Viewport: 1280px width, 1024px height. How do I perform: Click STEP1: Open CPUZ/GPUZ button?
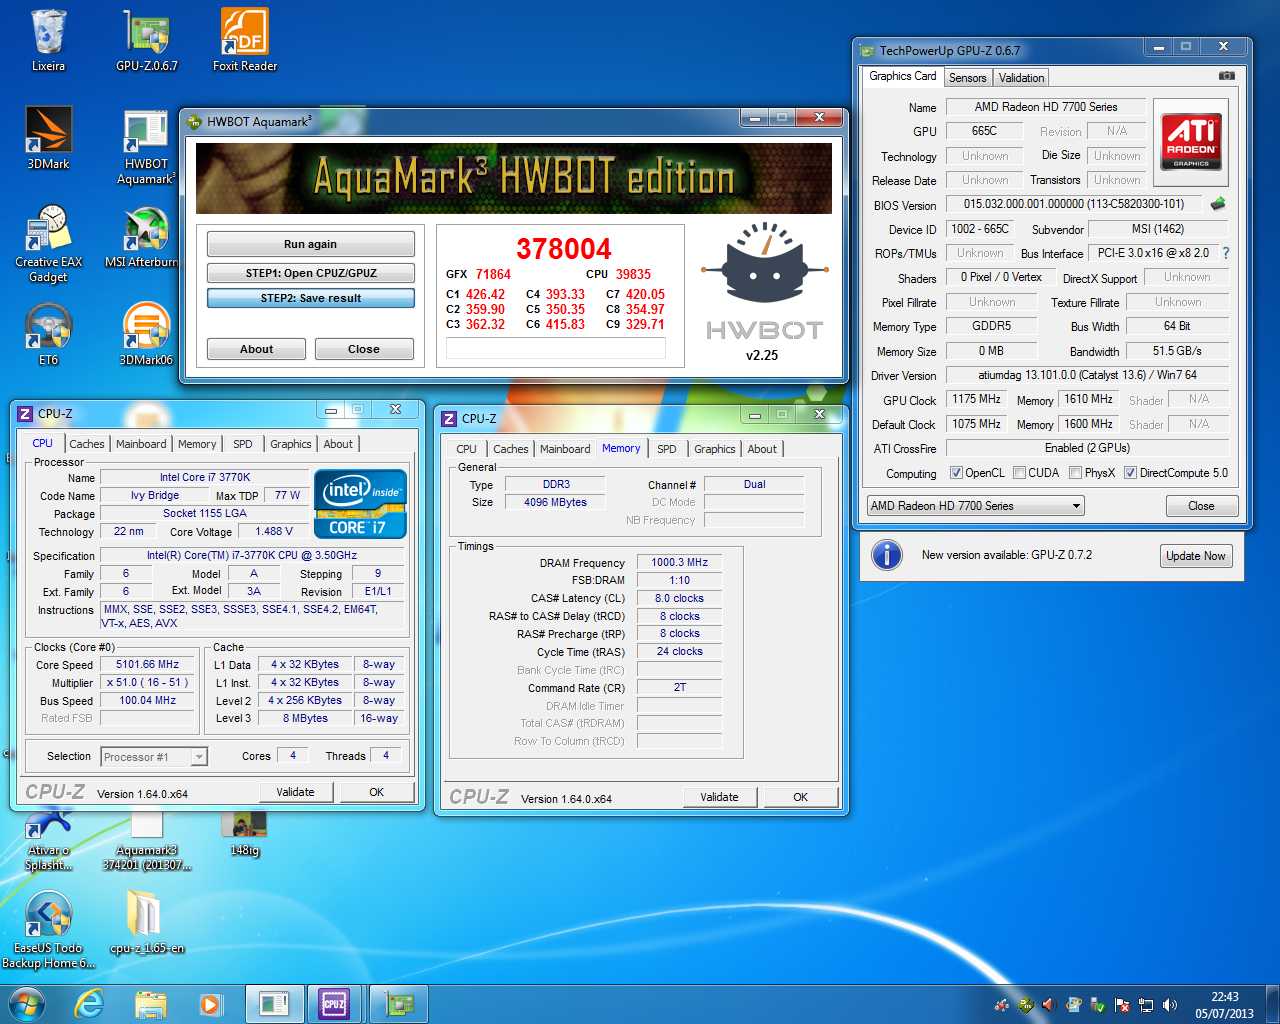310,273
